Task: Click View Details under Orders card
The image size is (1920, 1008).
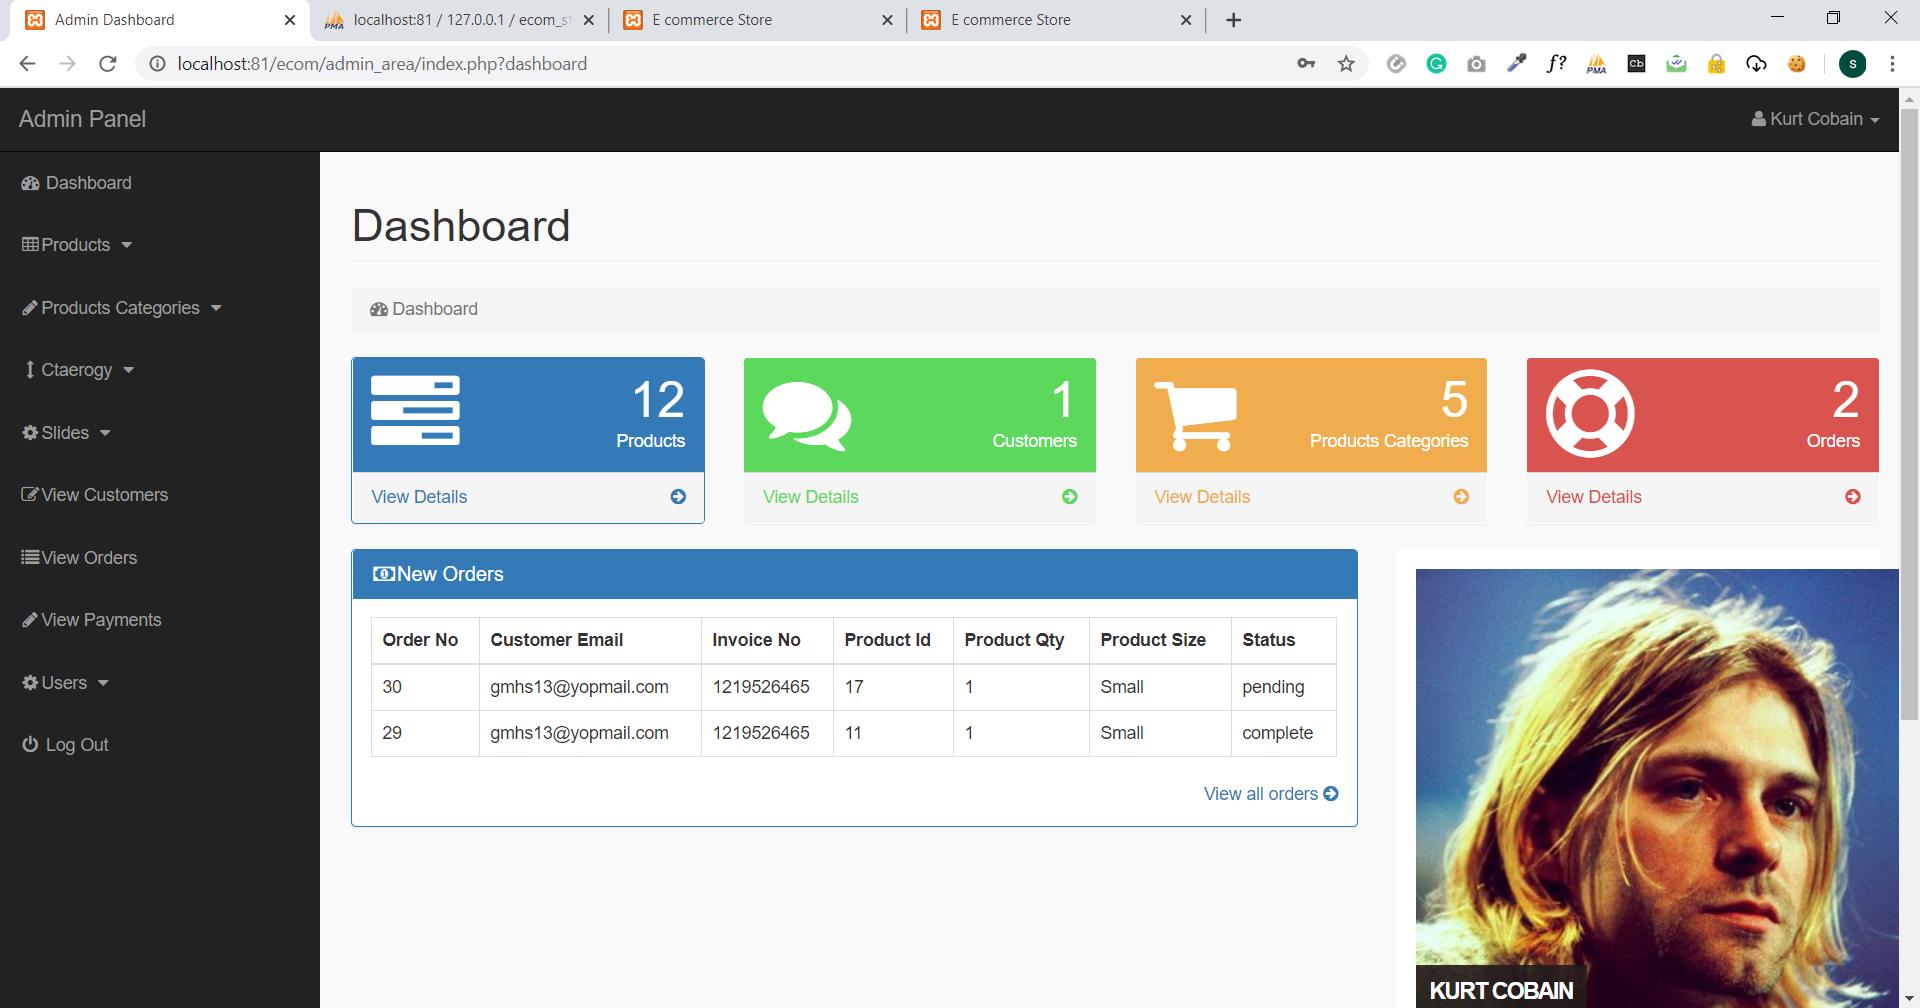Action: (1594, 497)
